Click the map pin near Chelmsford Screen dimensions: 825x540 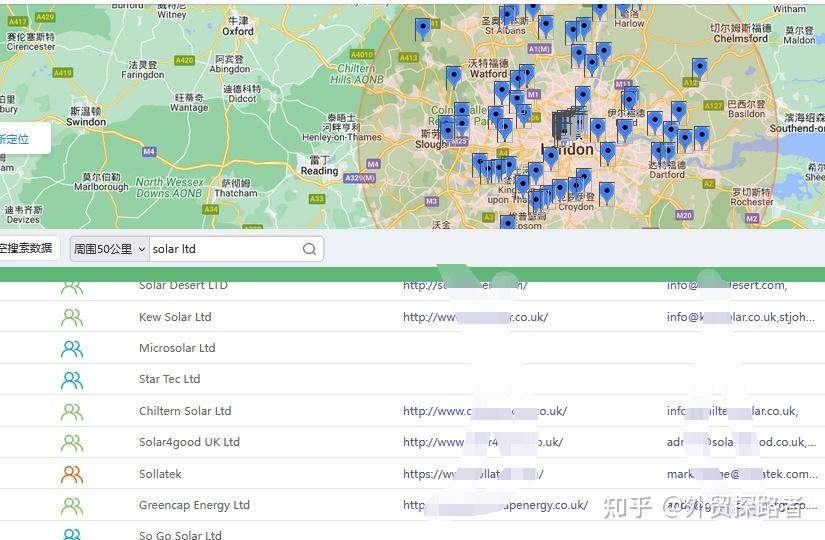pyautogui.click(x=700, y=68)
